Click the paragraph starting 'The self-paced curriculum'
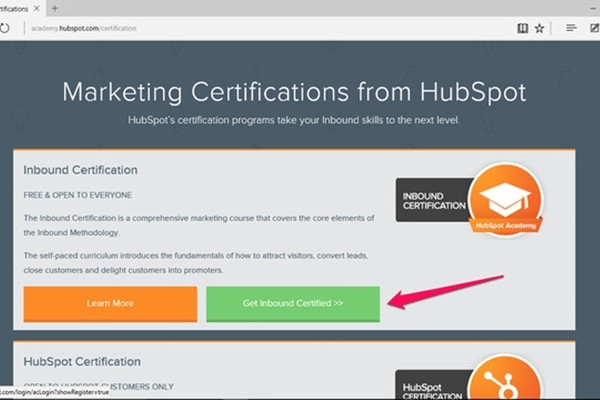This screenshot has width=600, height=400. [196, 263]
